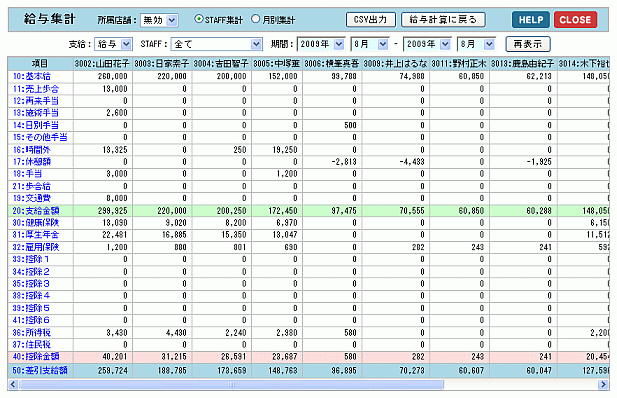Open the 21:歩合給 item link

pyautogui.click(x=32, y=186)
